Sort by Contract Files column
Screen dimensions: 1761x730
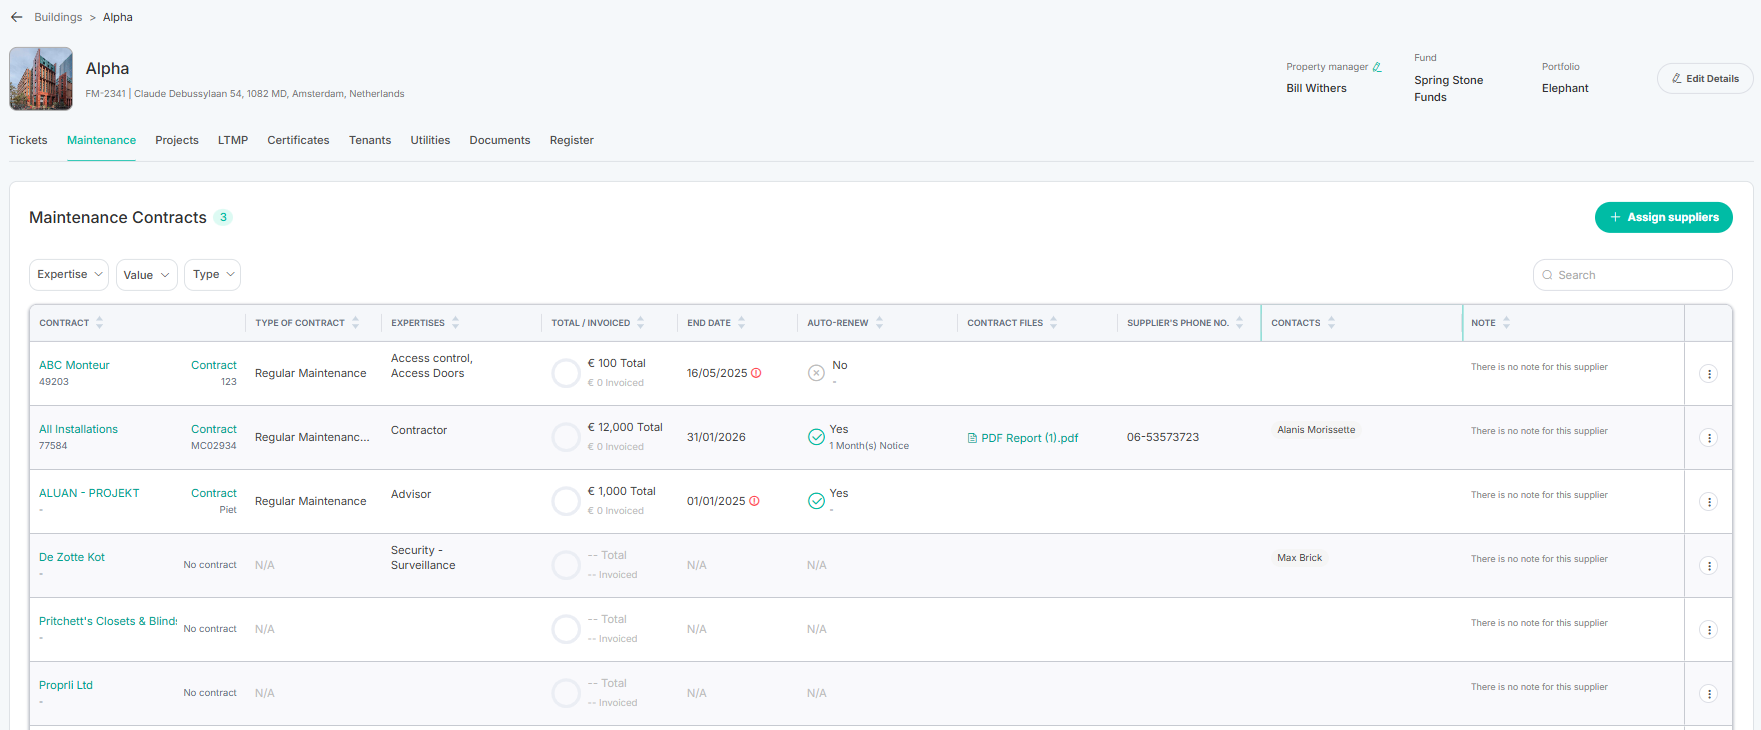point(1053,323)
